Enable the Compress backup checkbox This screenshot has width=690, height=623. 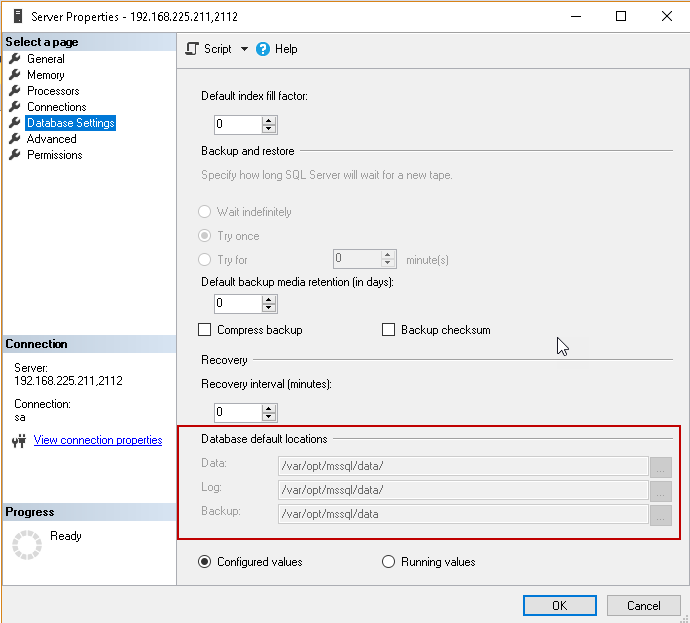click(205, 330)
